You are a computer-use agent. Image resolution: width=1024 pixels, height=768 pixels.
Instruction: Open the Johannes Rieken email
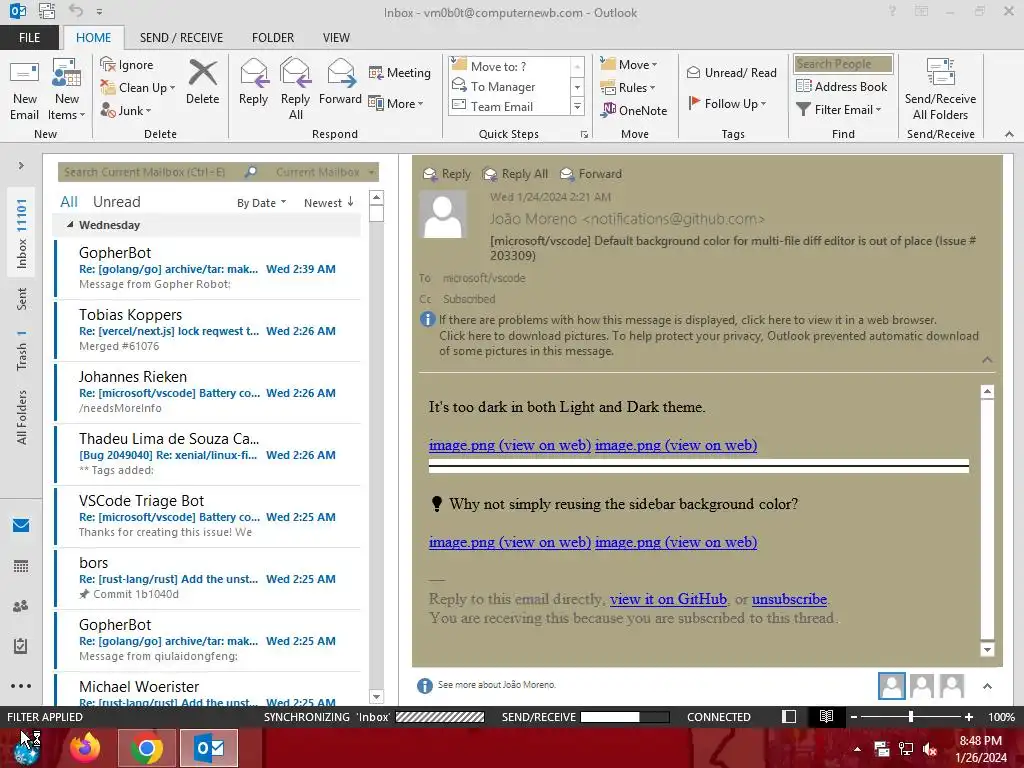click(x=208, y=392)
